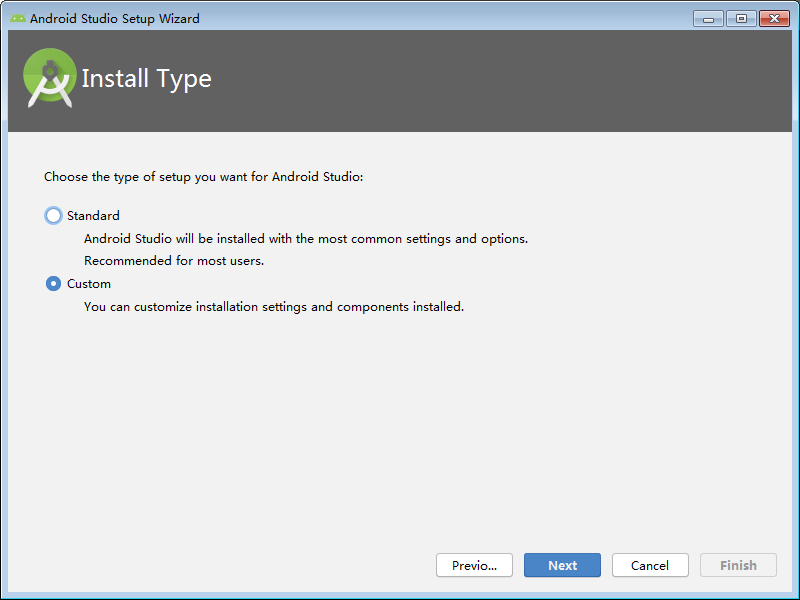Click the 'Custom' option label
800x600 pixels.
click(x=89, y=284)
